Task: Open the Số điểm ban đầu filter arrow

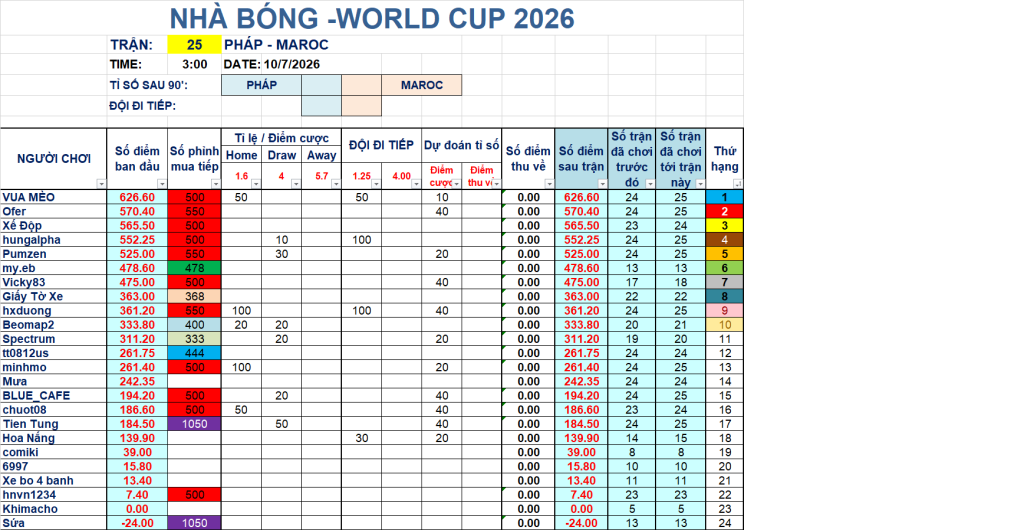Action: coord(162,184)
